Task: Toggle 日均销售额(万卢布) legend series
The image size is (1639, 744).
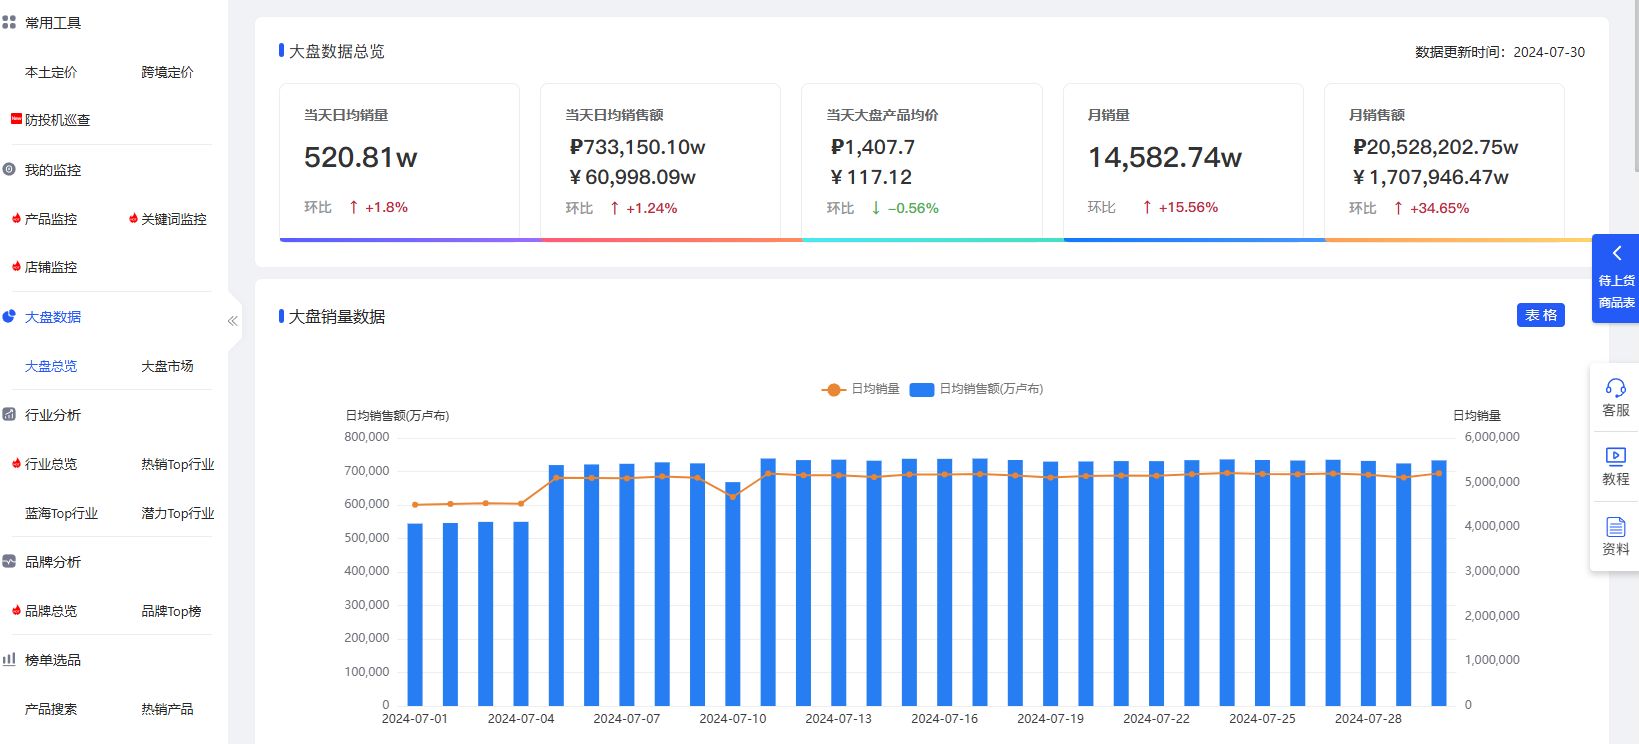Action: click(x=977, y=389)
